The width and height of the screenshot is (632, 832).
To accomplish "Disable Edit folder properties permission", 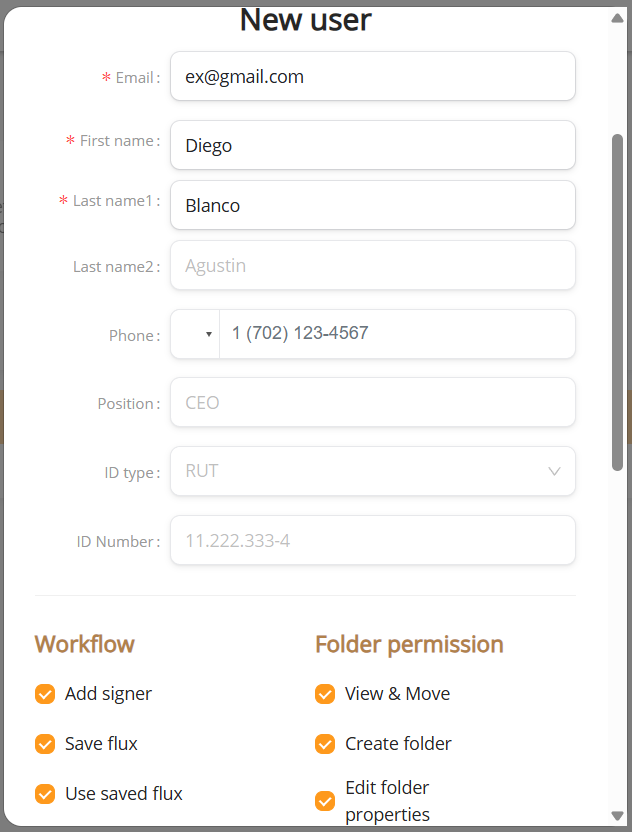I will click(325, 801).
